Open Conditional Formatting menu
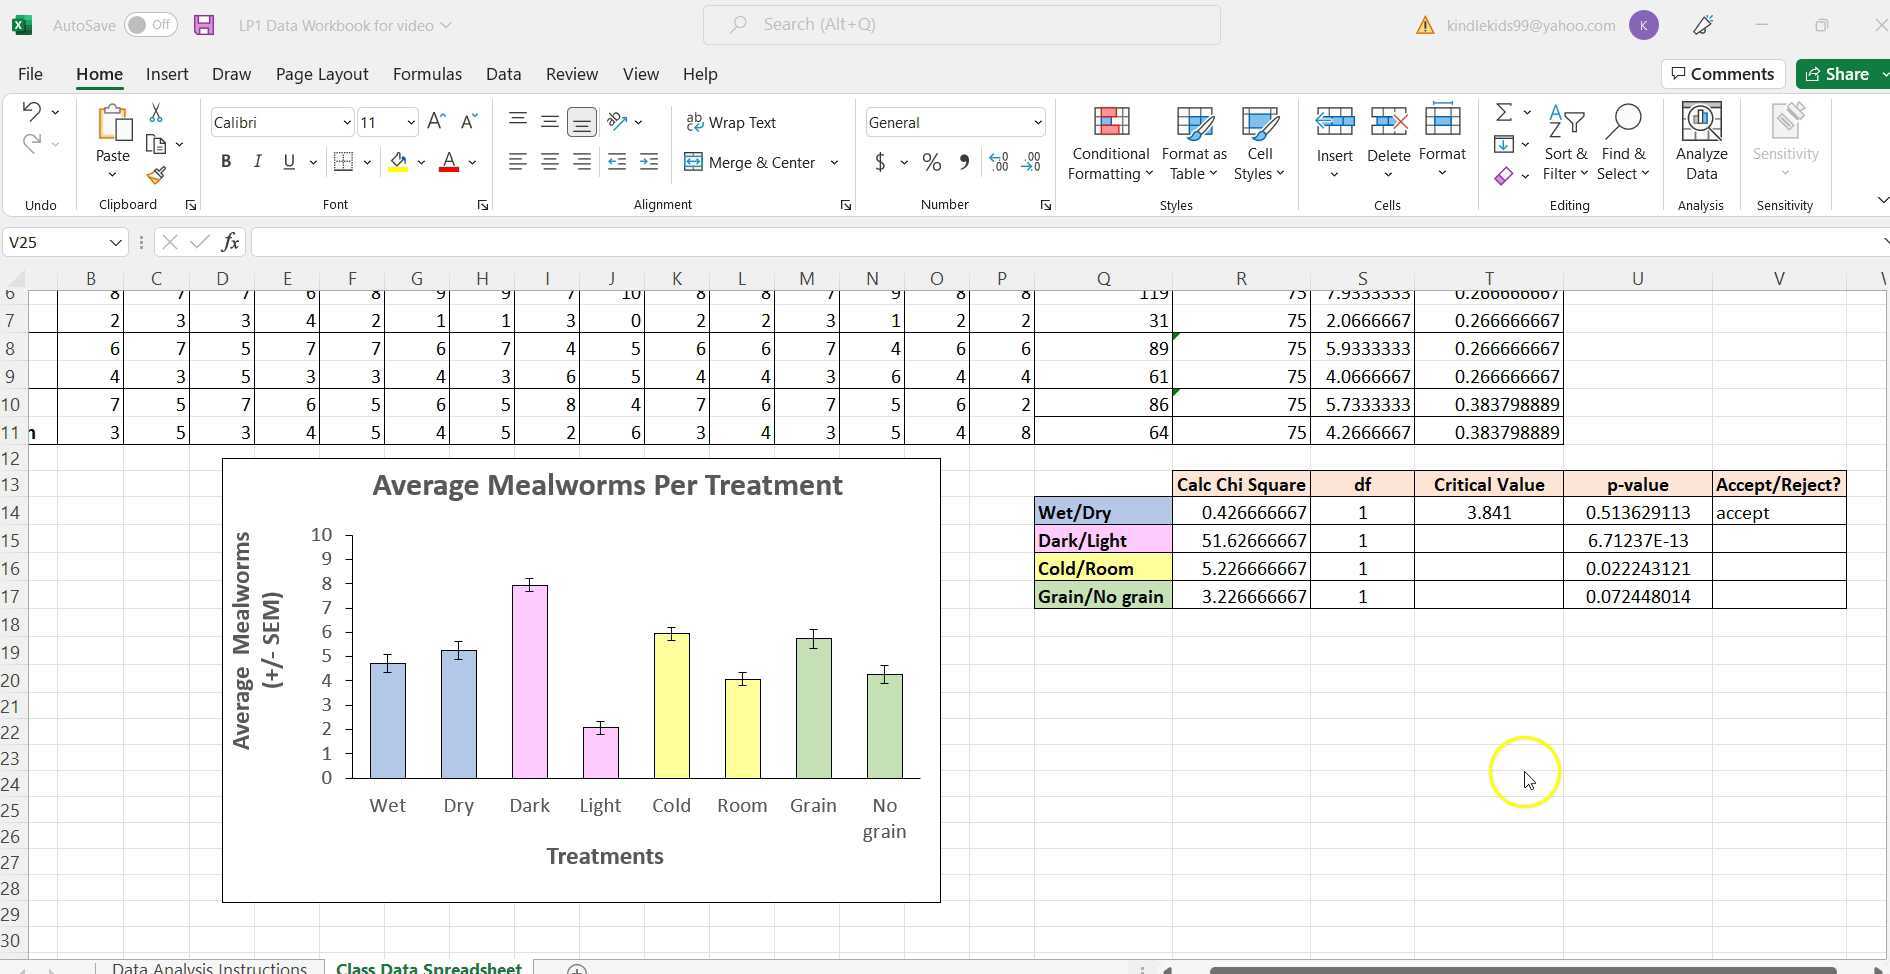1890x974 pixels. click(1110, 145)
